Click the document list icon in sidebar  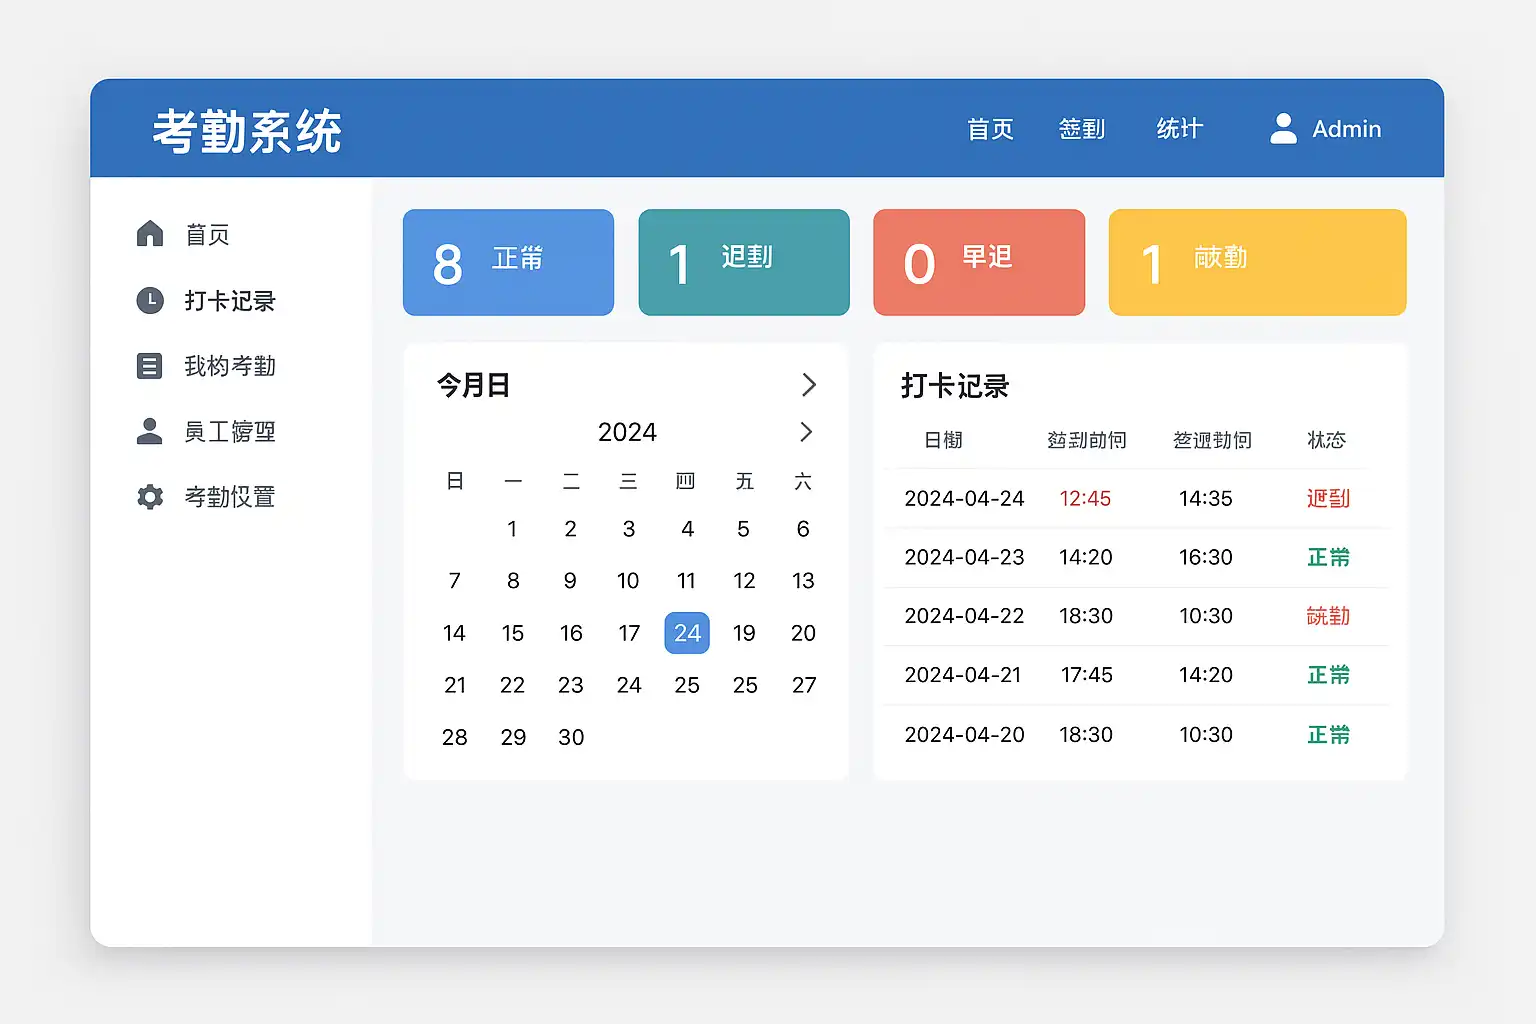(150, 366)
